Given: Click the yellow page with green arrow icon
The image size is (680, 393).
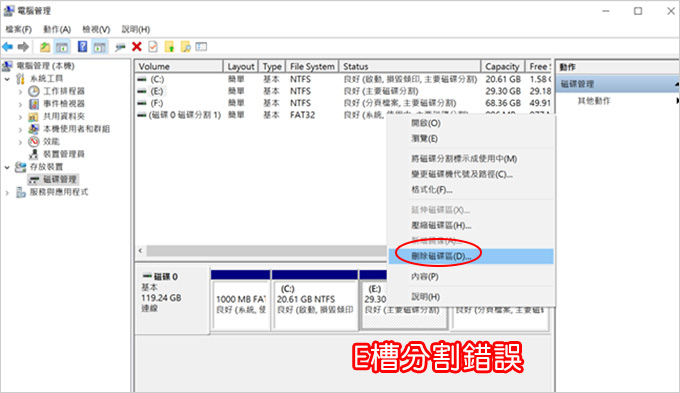Looking at the screenshot, I should point(169,46).
